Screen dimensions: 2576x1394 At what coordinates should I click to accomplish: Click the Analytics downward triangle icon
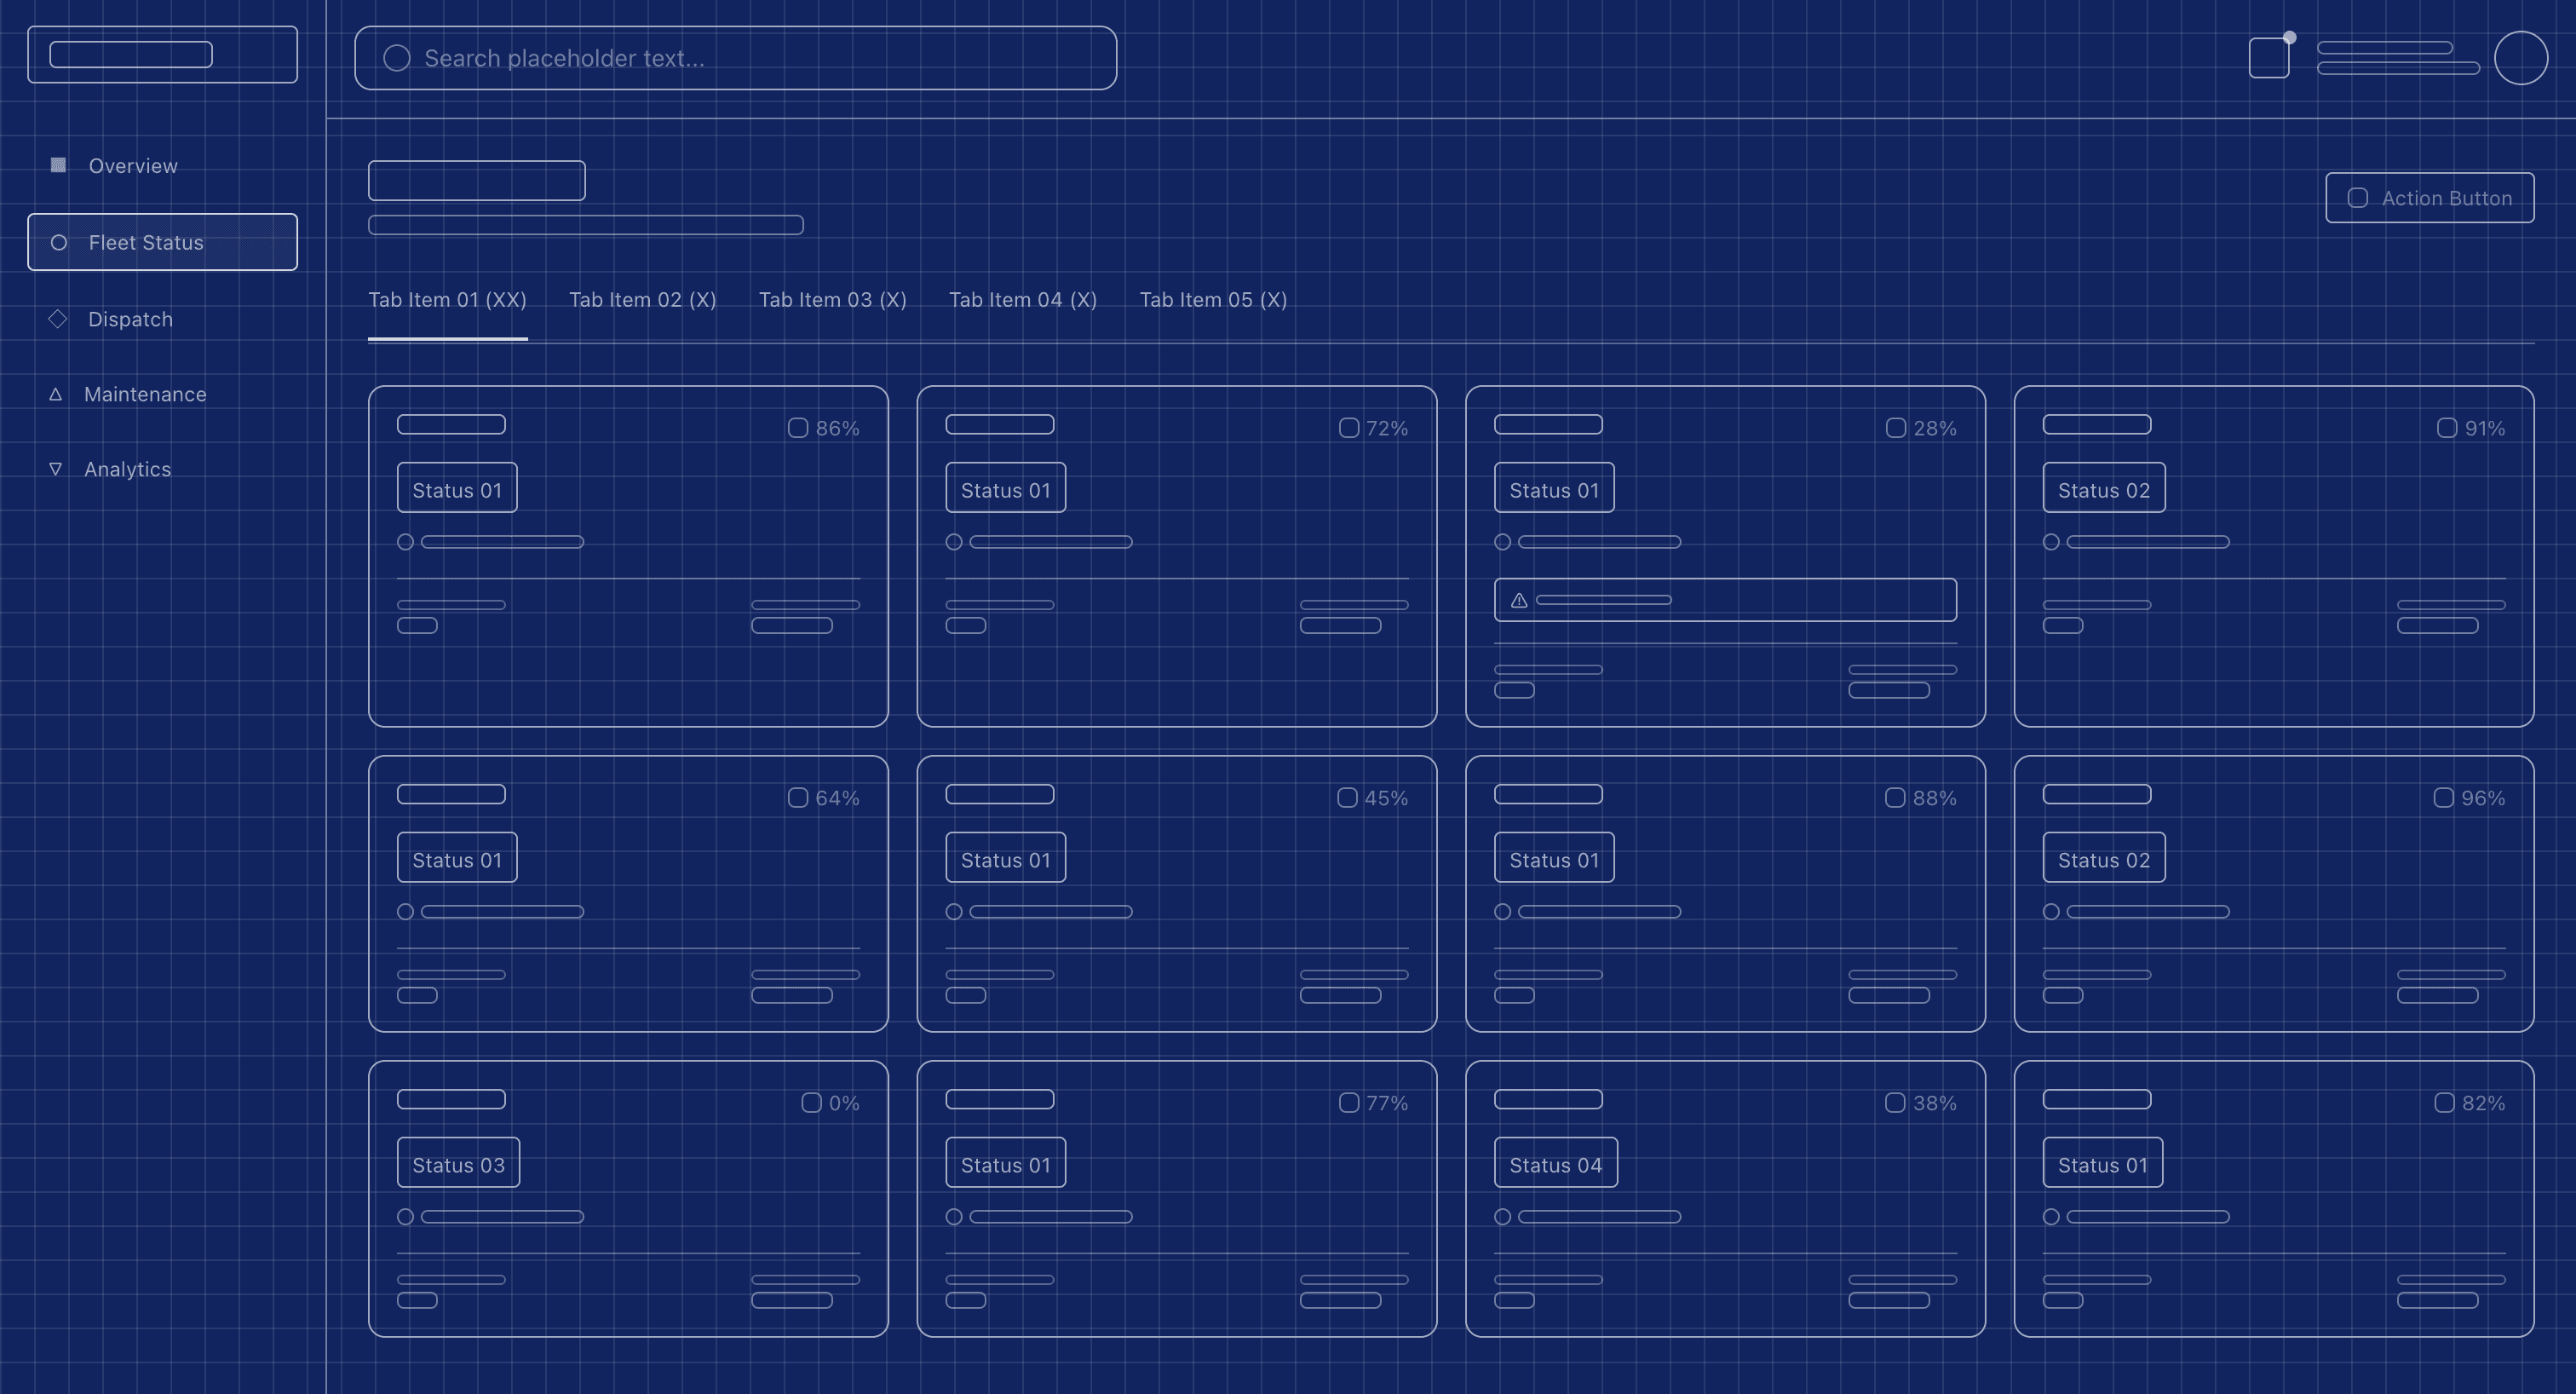(x=56, y=469)
